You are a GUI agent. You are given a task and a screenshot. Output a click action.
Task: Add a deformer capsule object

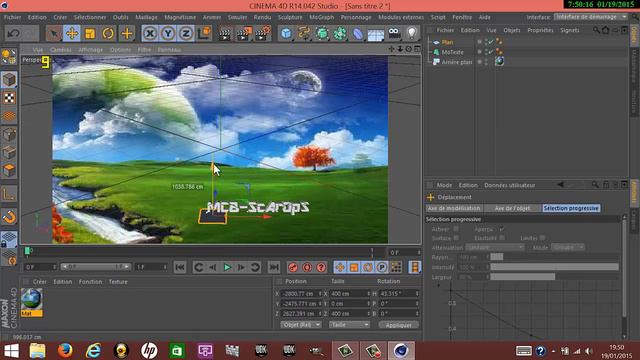pos(358,33)
